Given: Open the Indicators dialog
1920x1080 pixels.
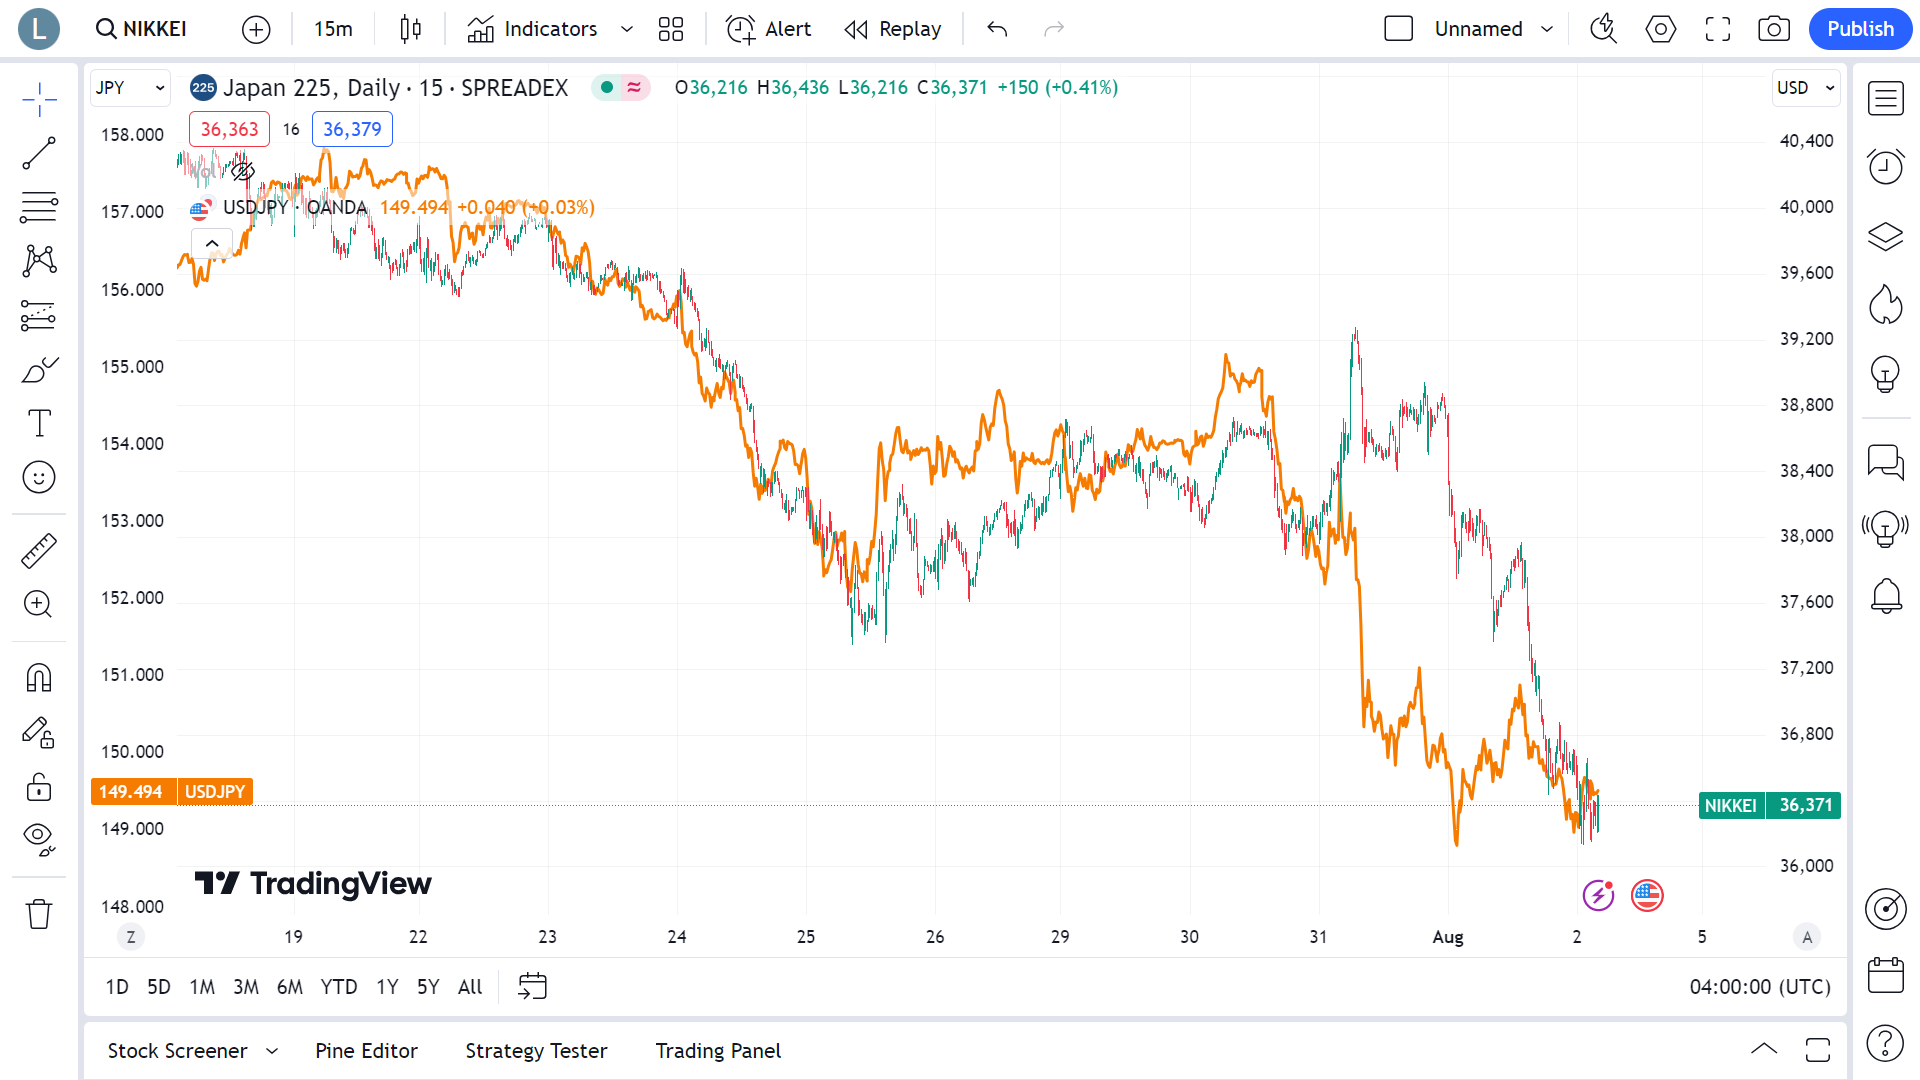Looking at the screenshot, I should (532, 29).
